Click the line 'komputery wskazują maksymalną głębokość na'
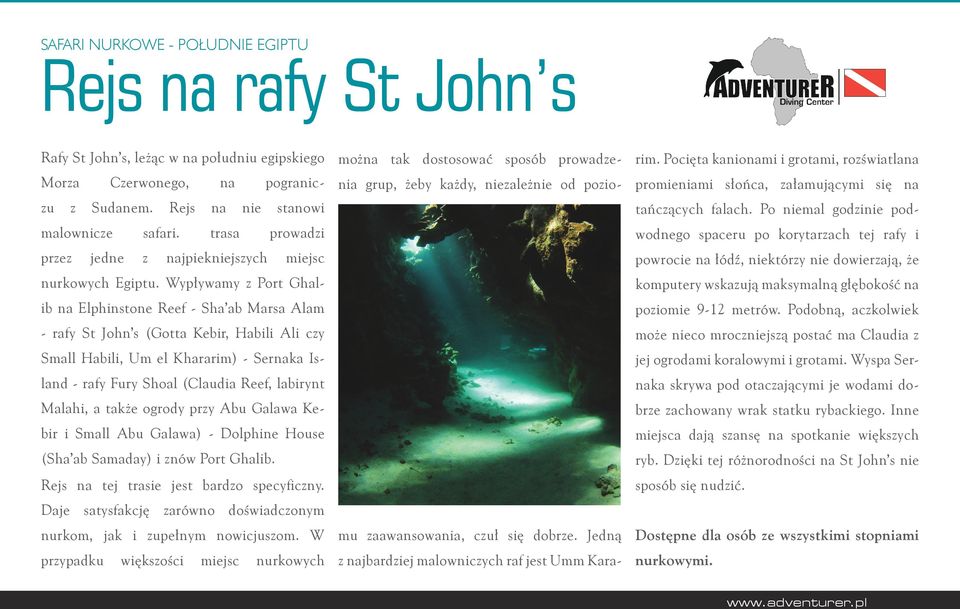Screen dimensions: 960x609 coord(777,285)
